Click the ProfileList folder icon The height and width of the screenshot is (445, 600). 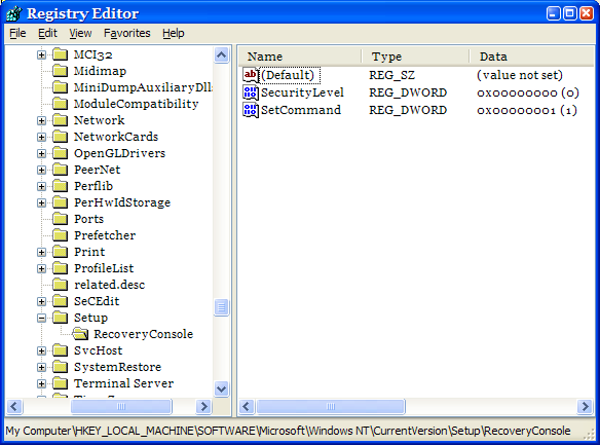(x=60, y=268)
